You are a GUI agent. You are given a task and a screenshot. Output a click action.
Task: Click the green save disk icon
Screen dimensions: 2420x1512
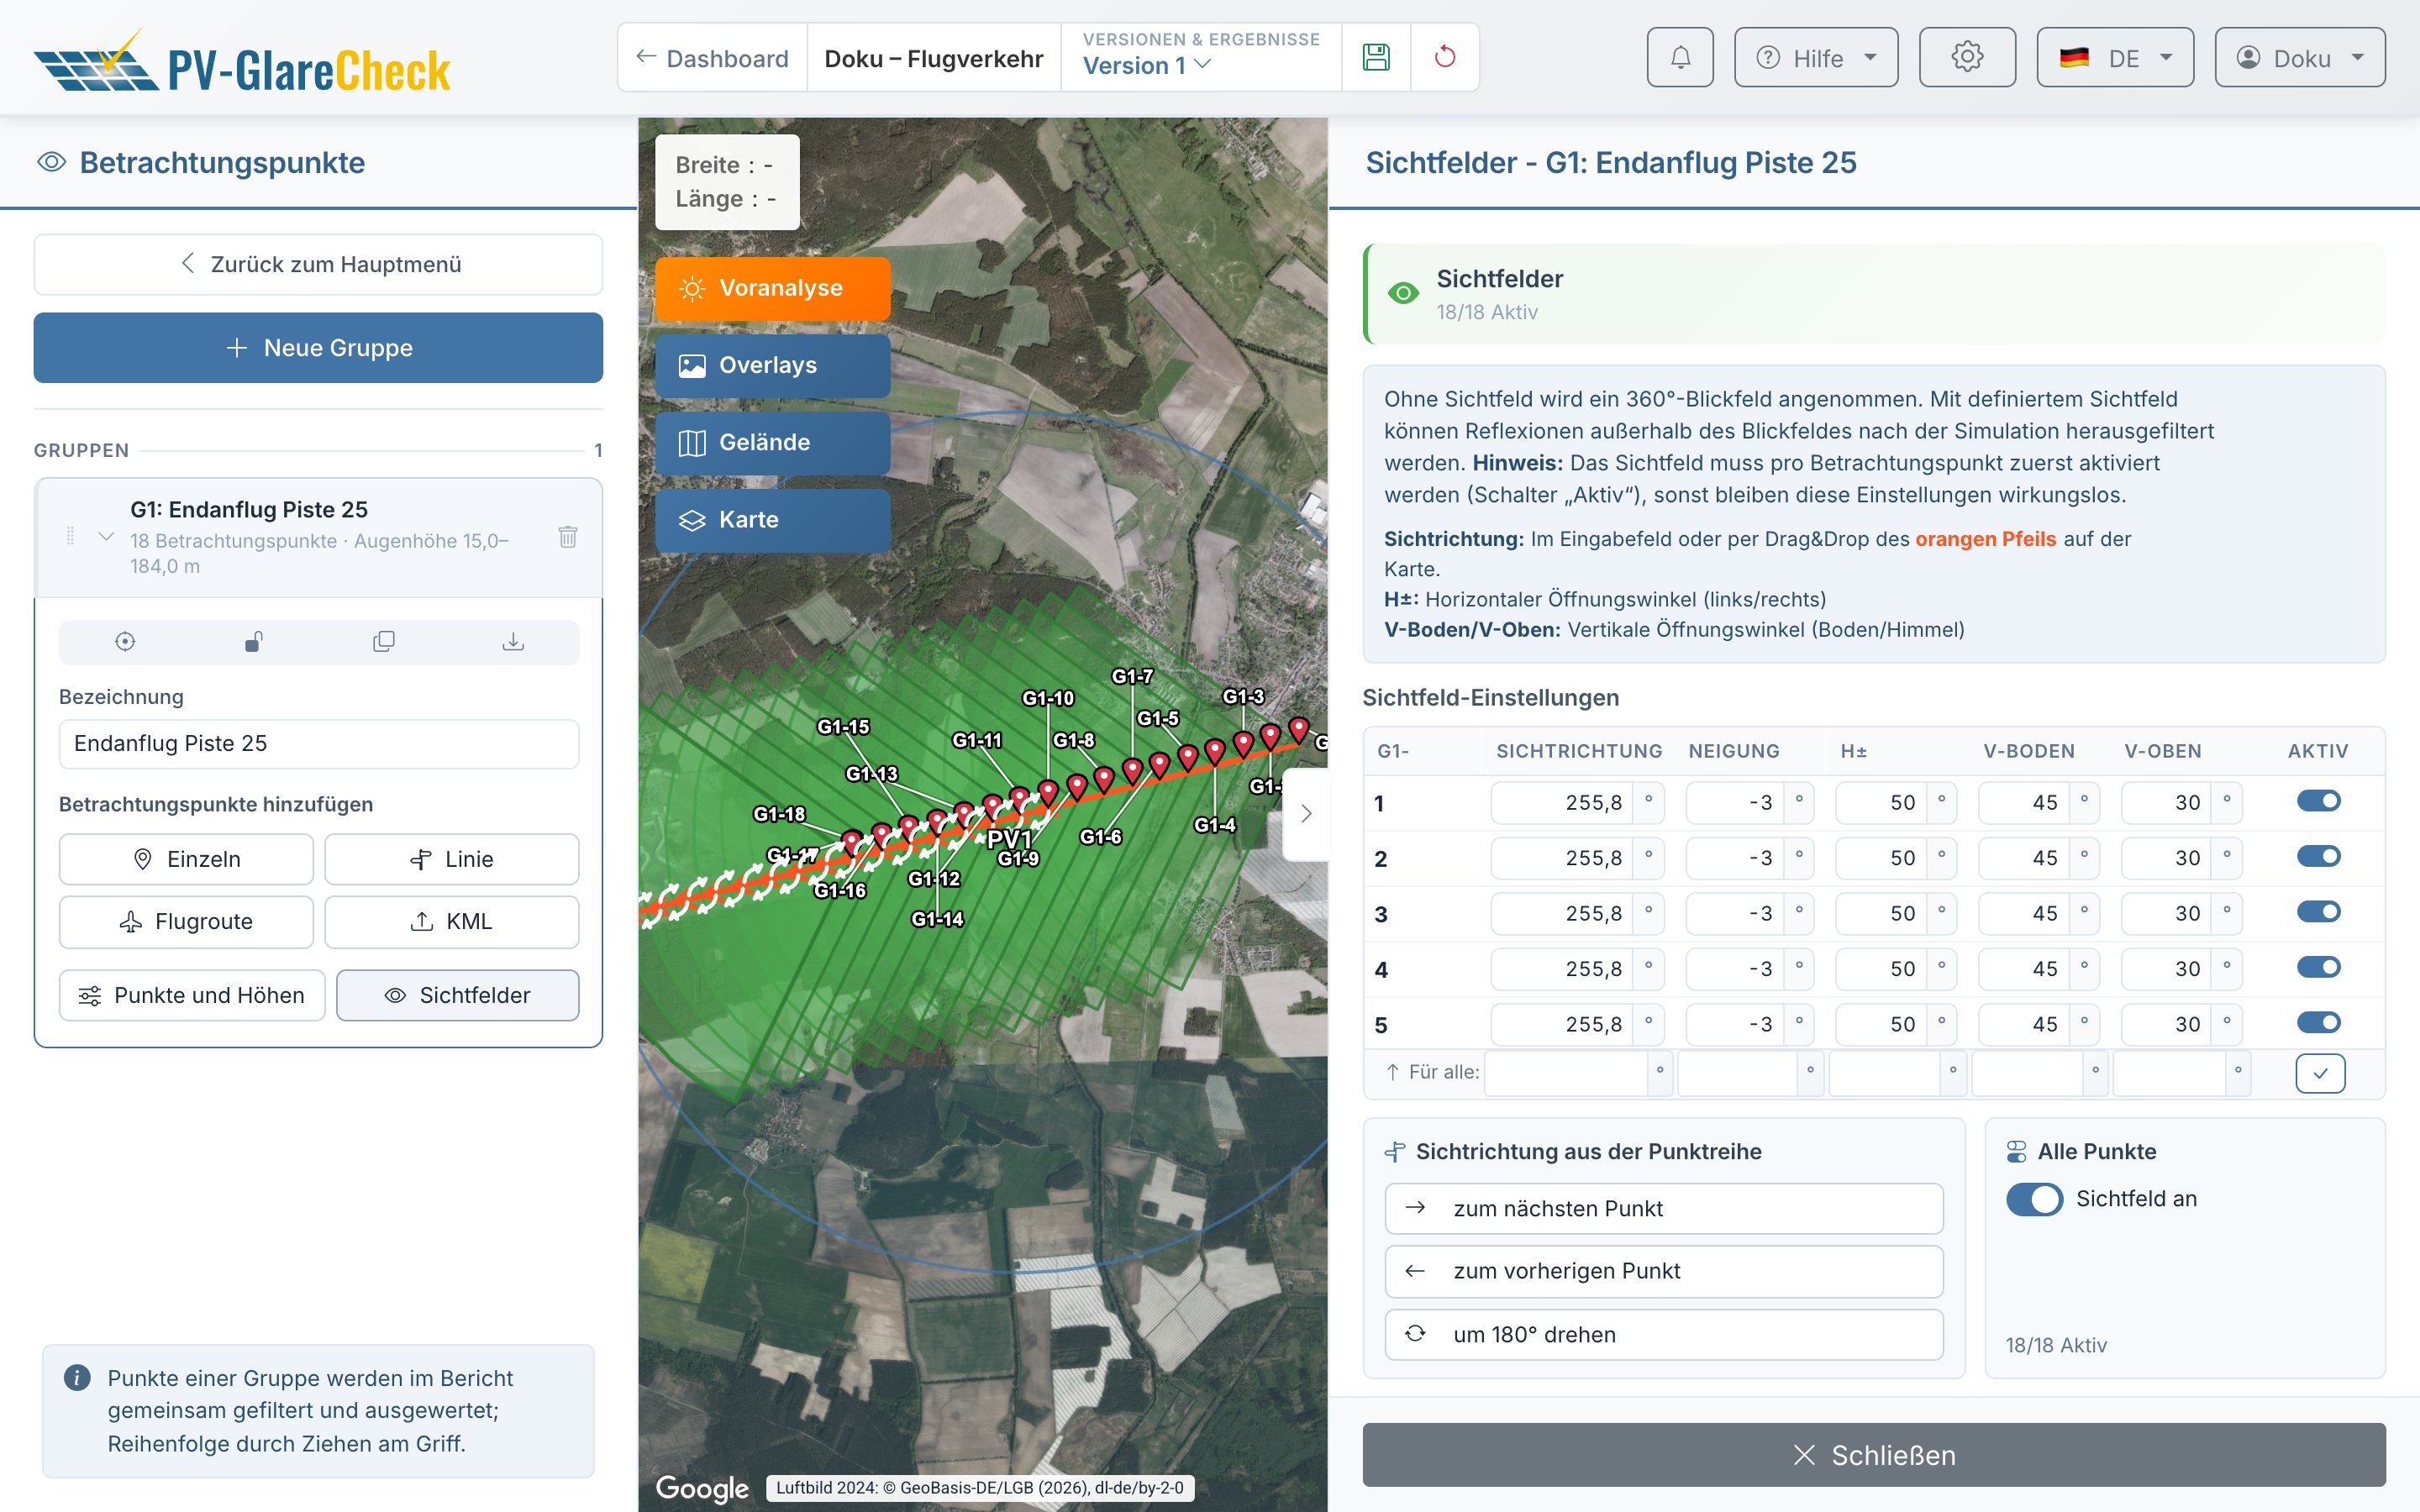[x=1376, y=58]
